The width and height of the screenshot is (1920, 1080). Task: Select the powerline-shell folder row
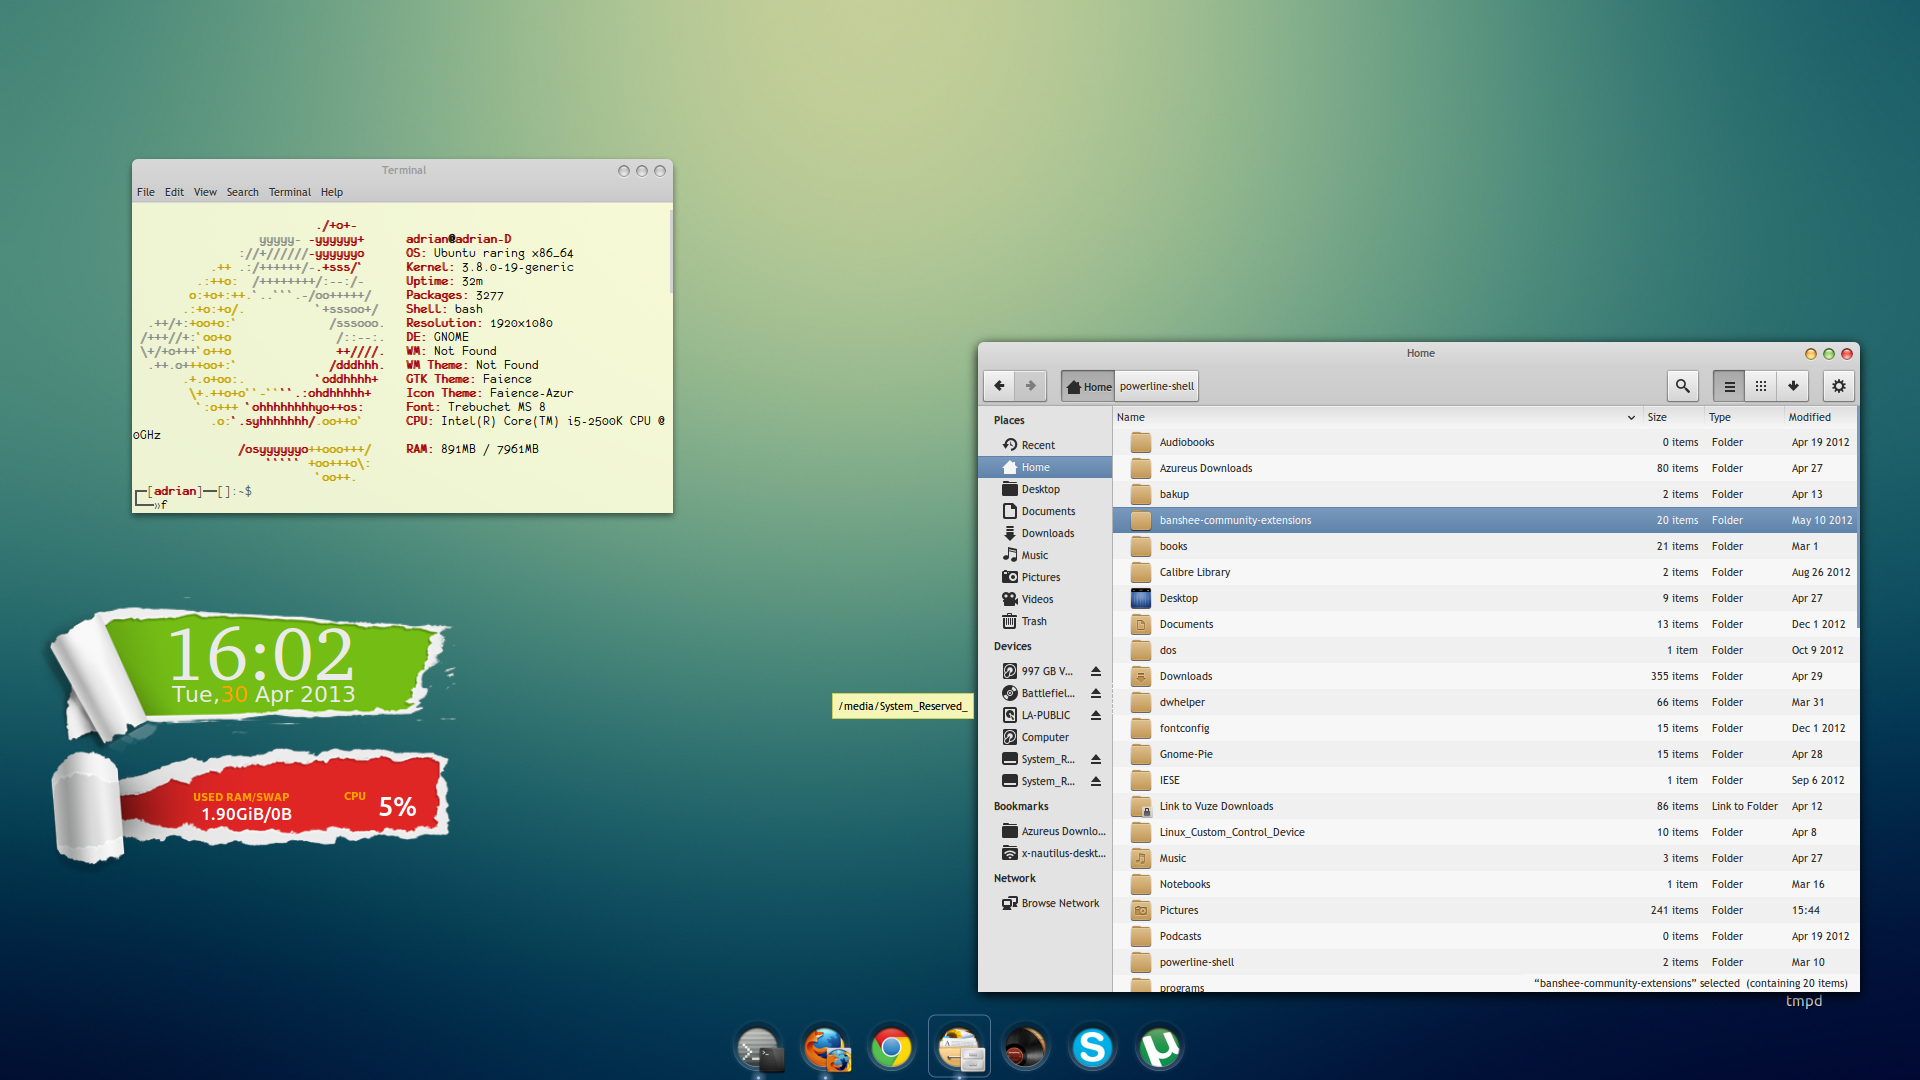pos(1485,962)
